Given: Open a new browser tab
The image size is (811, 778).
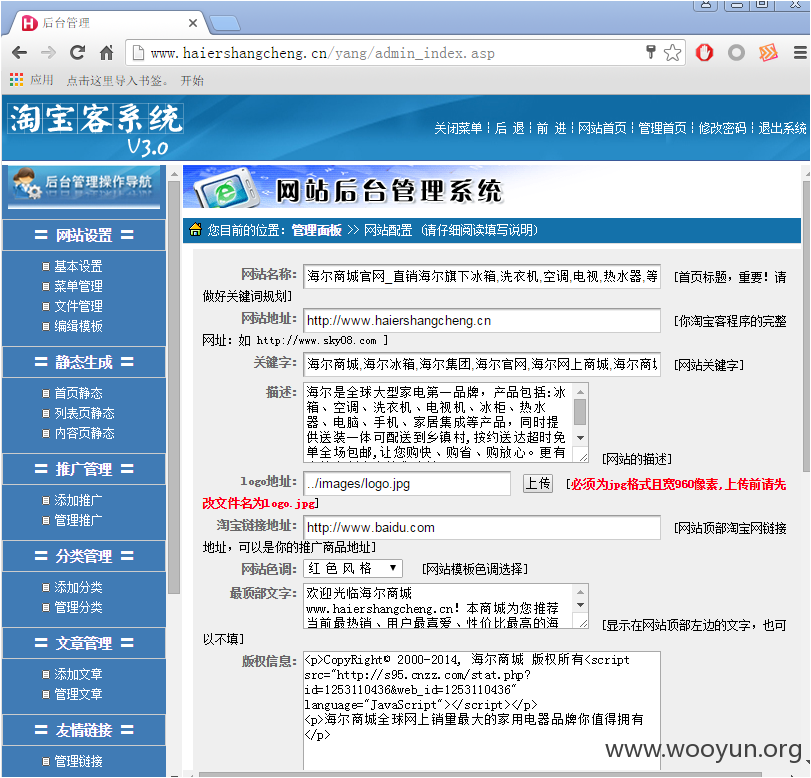Looking at the screenshot, I should click(225, 23).
